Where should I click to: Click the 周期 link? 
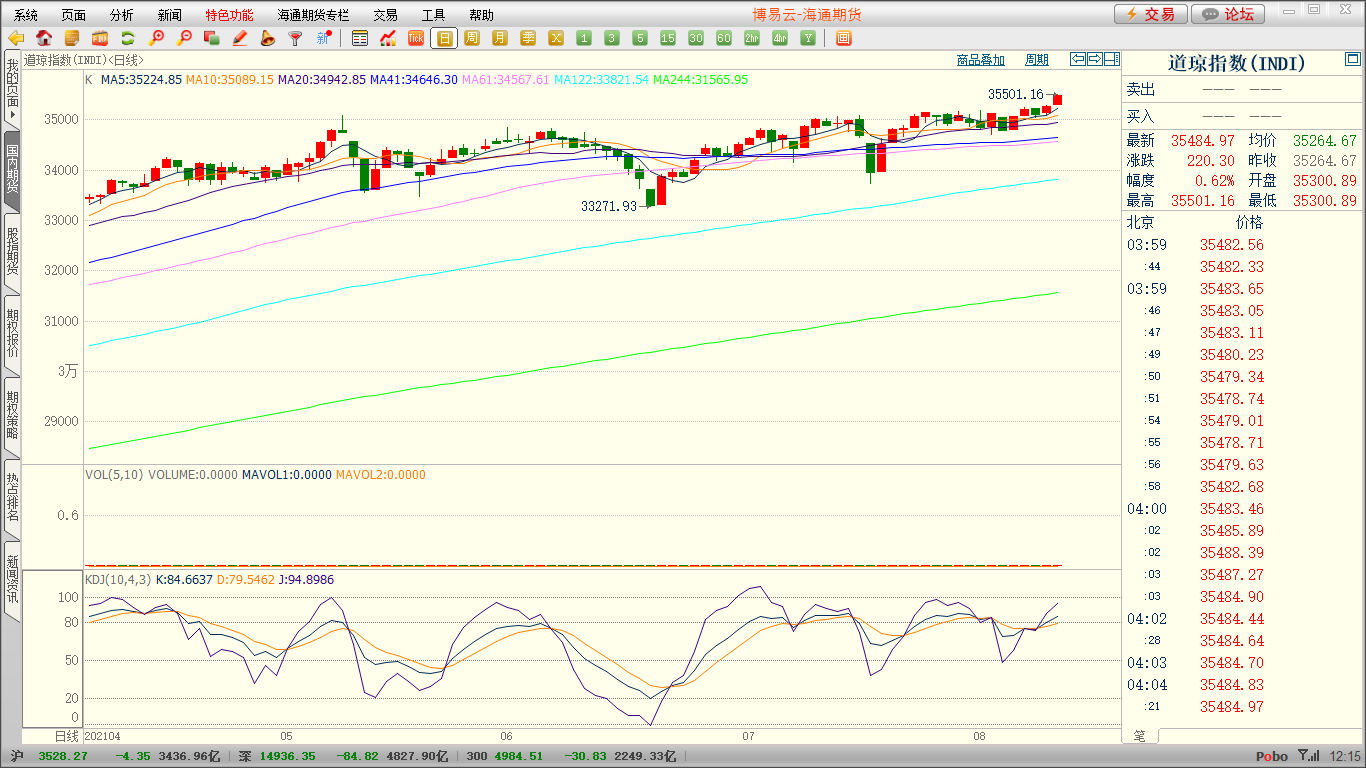tap(1037, 60)
